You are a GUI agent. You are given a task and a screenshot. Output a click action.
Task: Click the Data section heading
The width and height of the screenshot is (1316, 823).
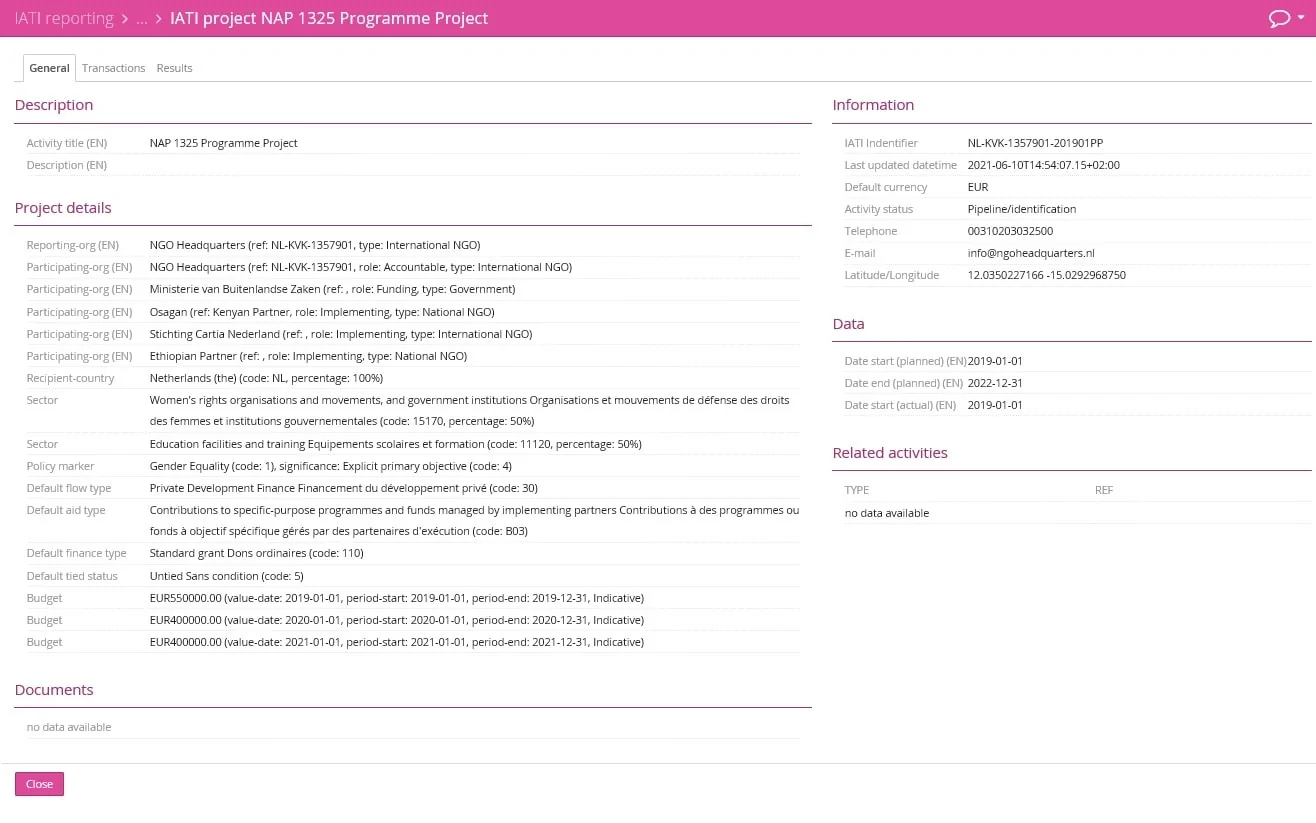[x=848, y=324]
